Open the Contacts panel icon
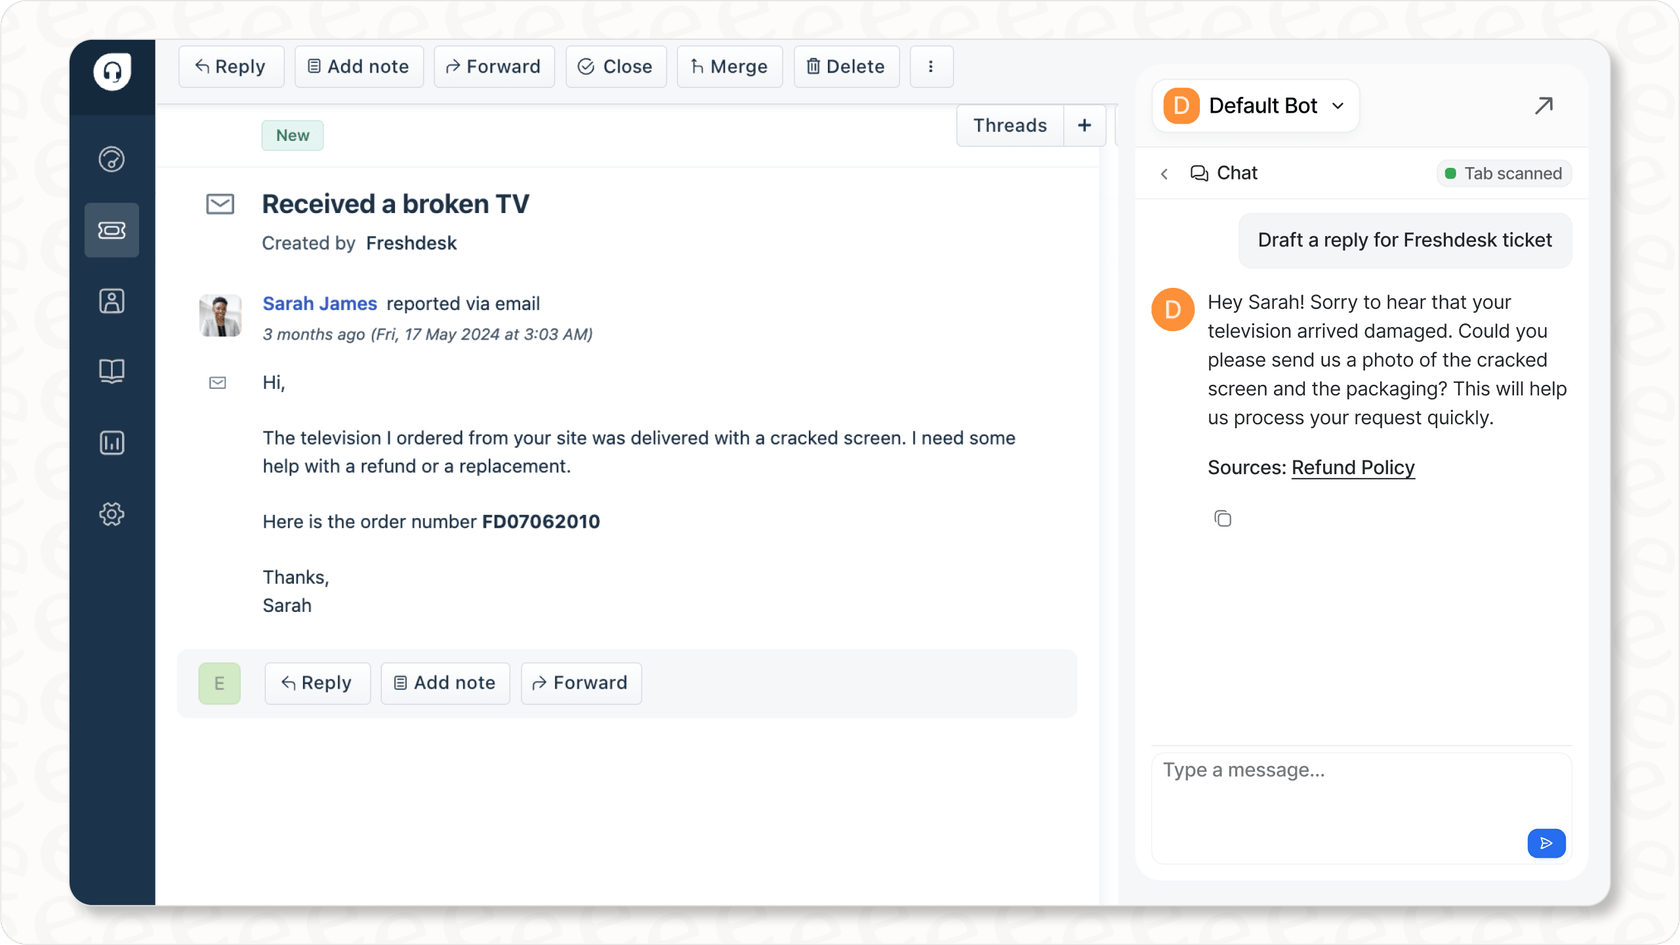This screenshot has width=1680, height=945. tap(111, 300)
